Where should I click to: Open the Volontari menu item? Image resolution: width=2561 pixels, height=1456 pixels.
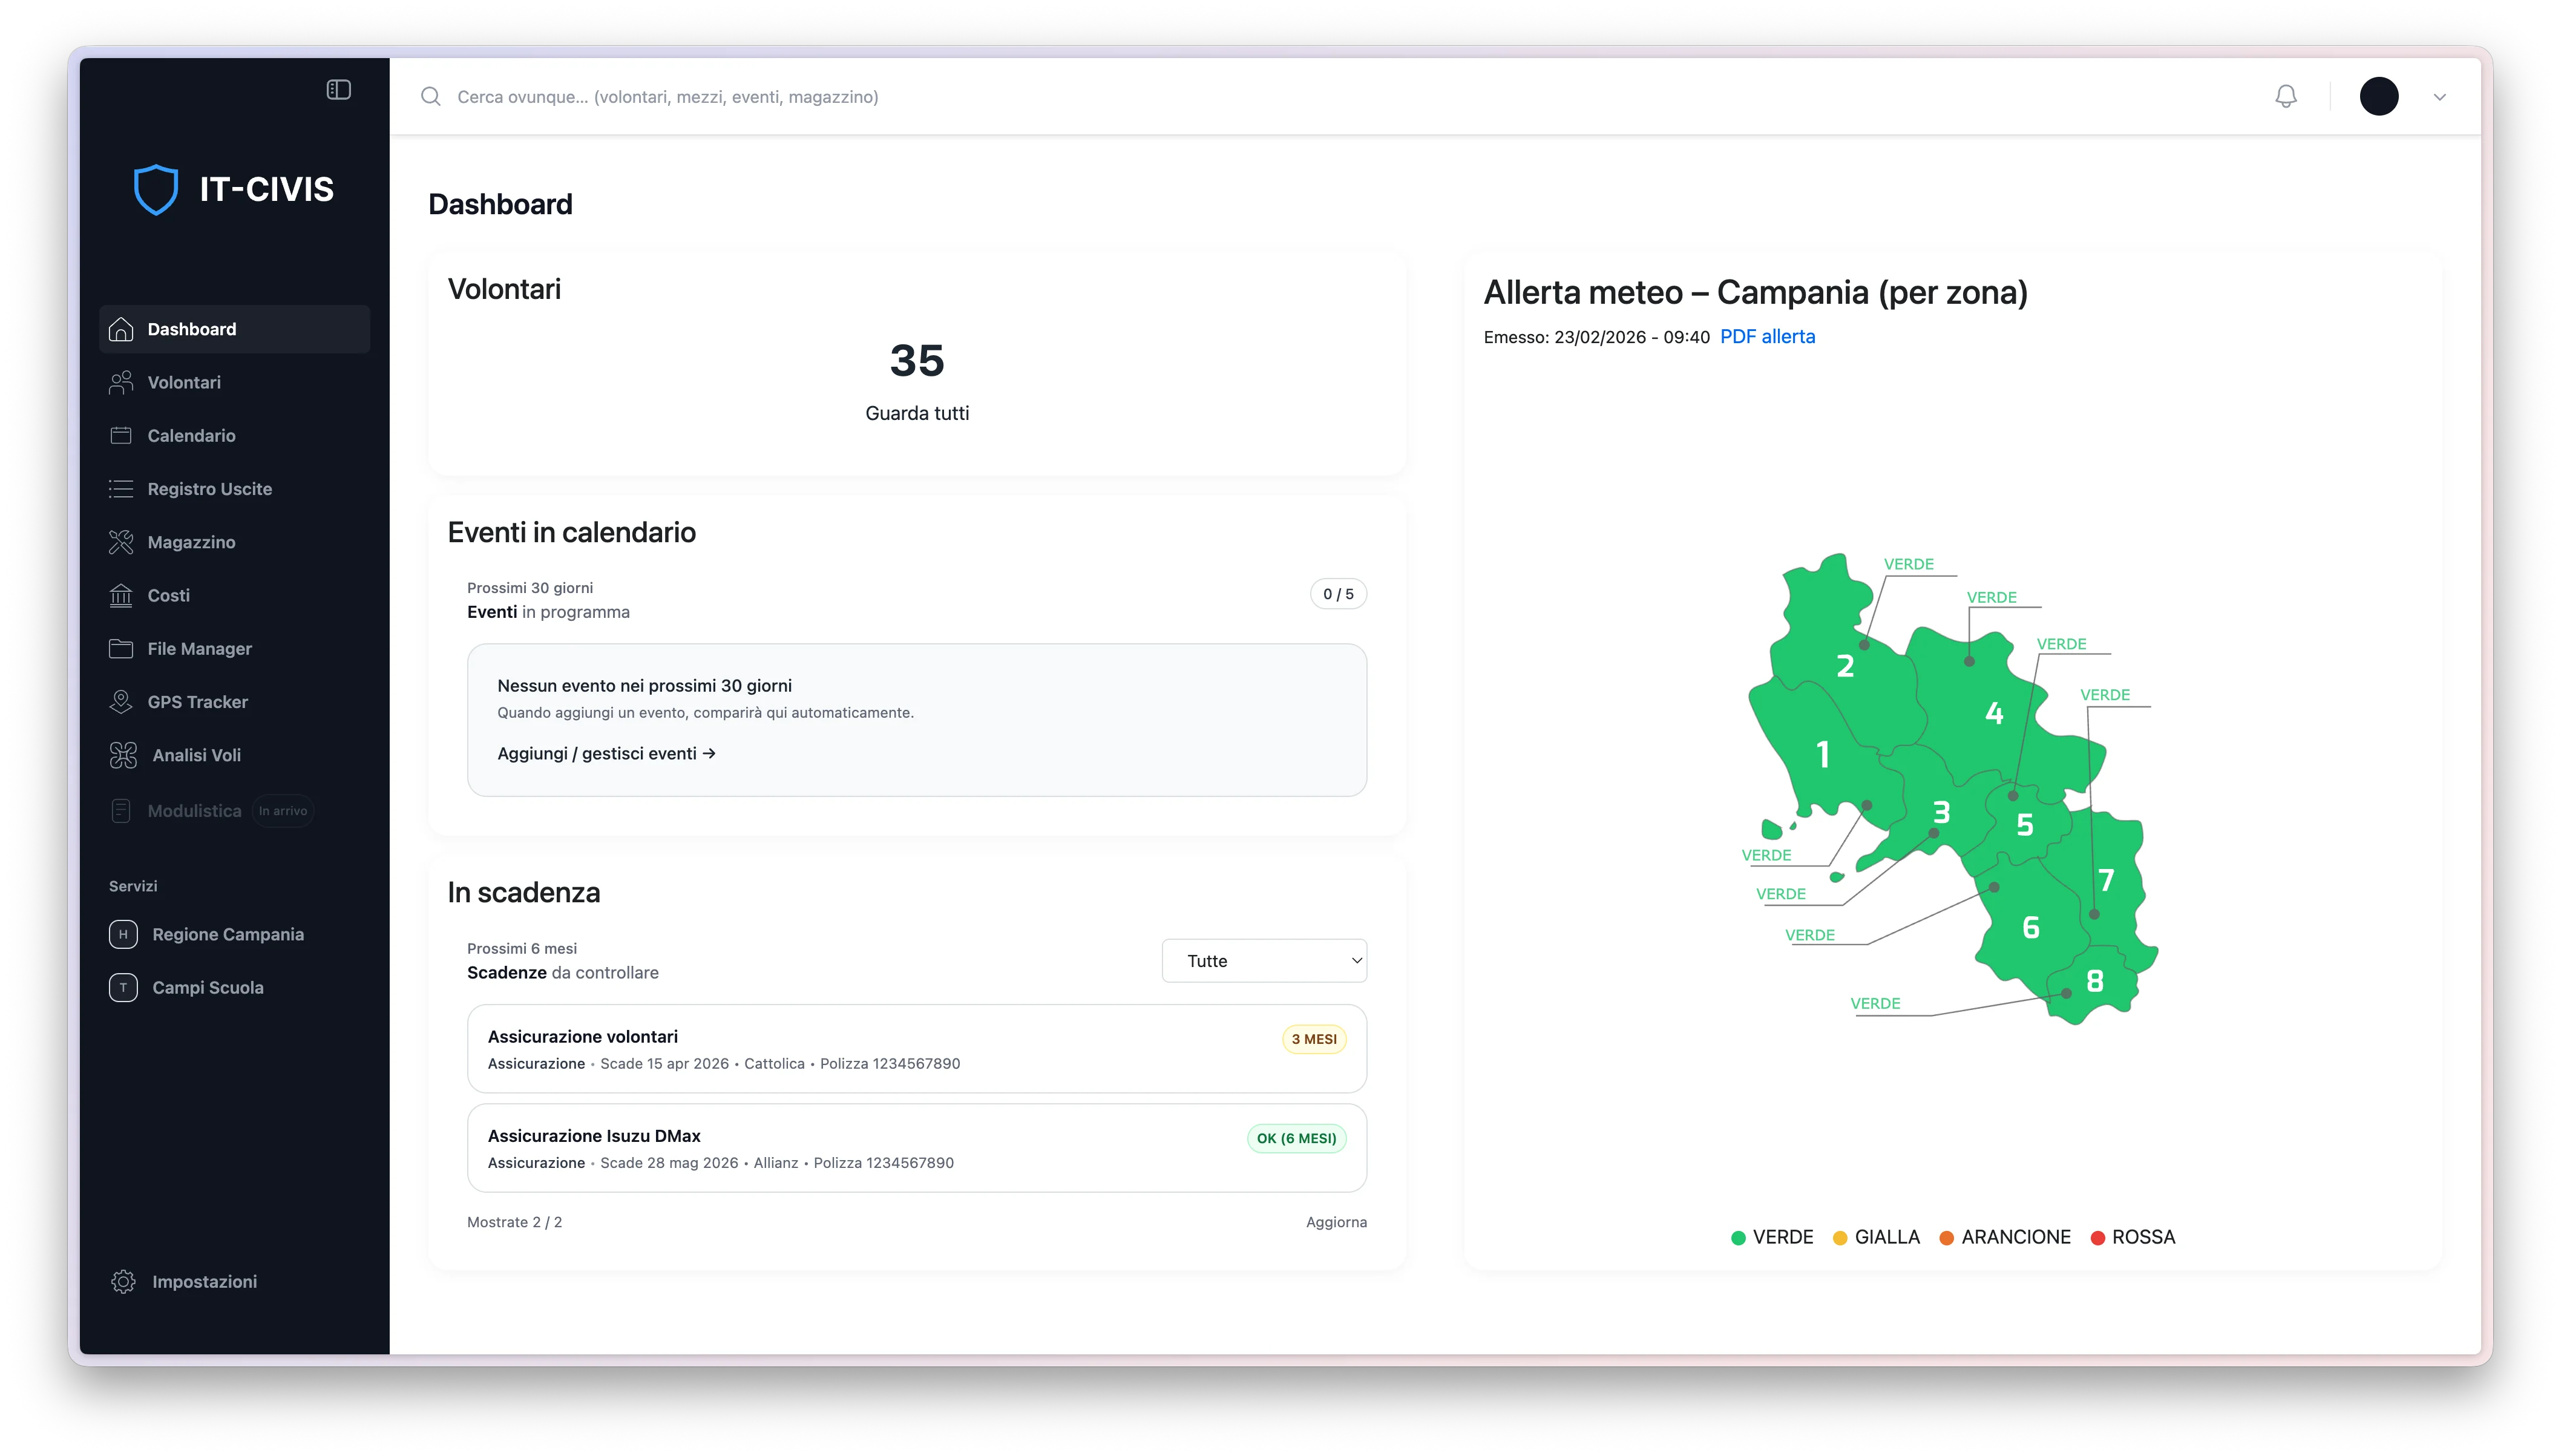(x=235, y=382)
